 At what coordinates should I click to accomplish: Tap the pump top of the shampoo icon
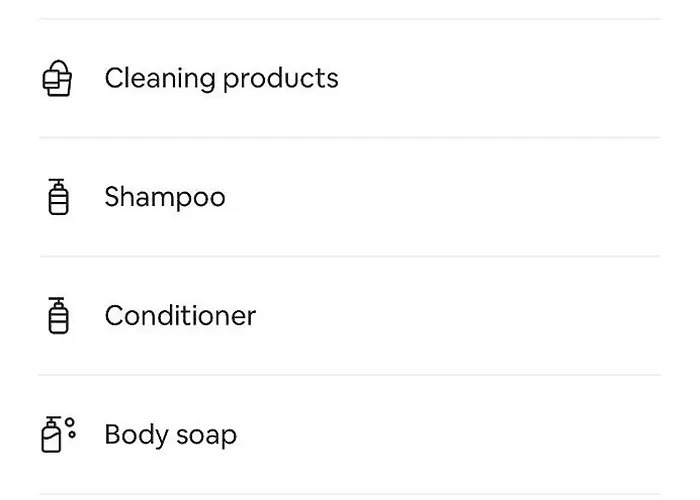coord(58,183)
